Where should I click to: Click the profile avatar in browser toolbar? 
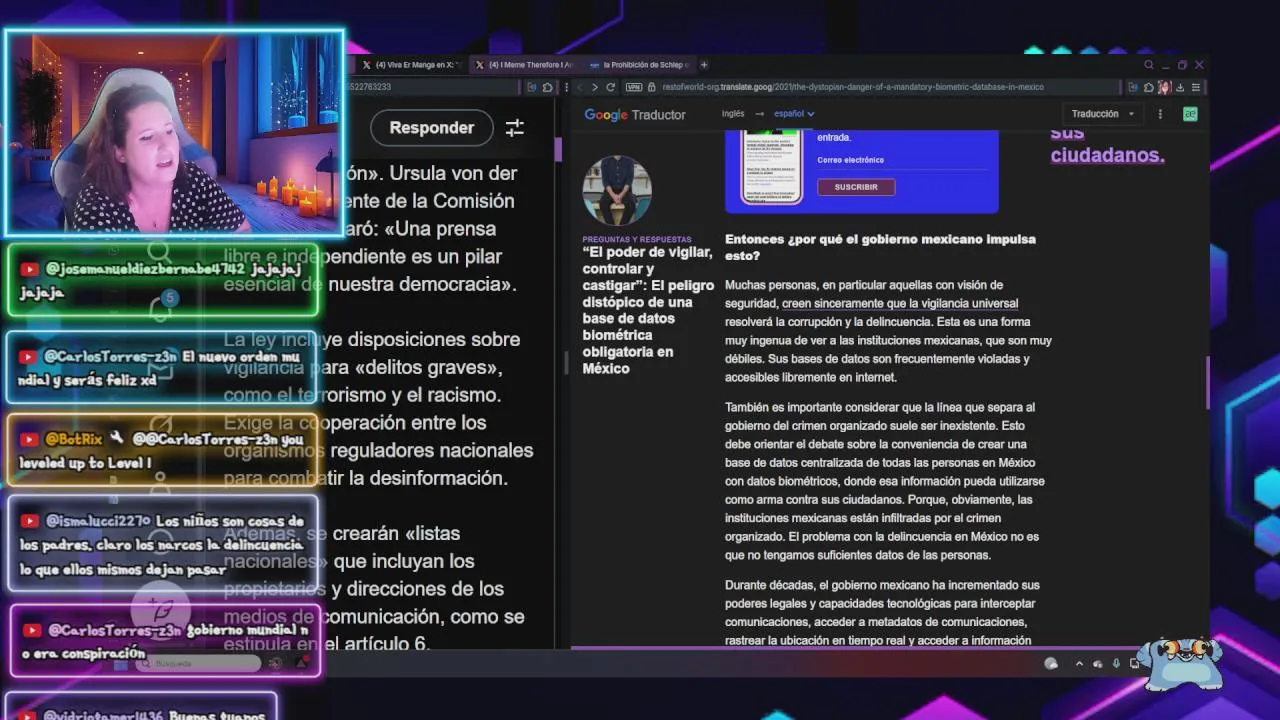click(1165, 87)
